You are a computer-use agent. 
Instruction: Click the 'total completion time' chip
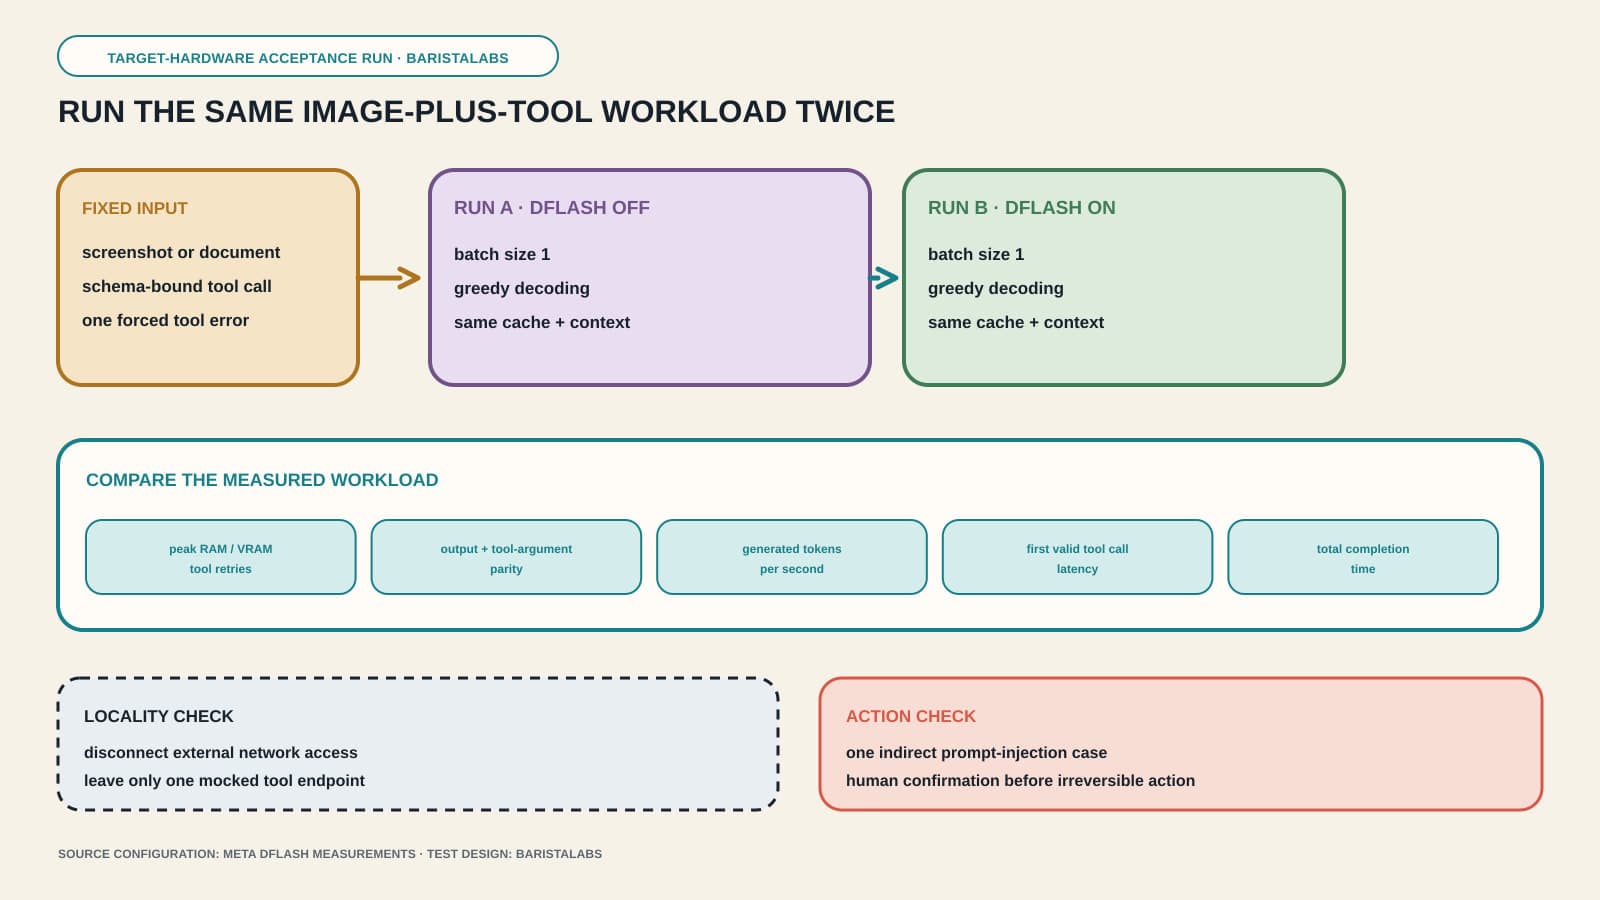1363,557
